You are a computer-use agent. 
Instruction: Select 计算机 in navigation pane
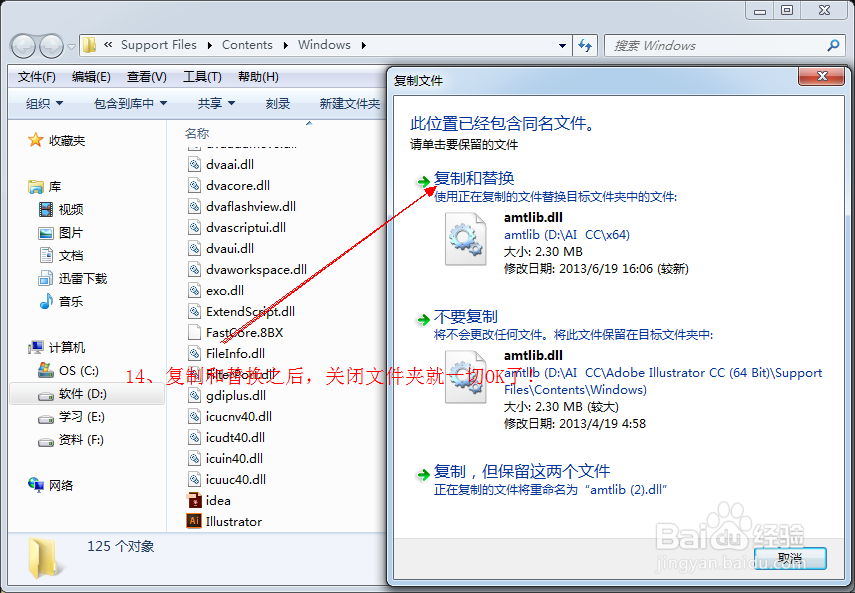57,347
